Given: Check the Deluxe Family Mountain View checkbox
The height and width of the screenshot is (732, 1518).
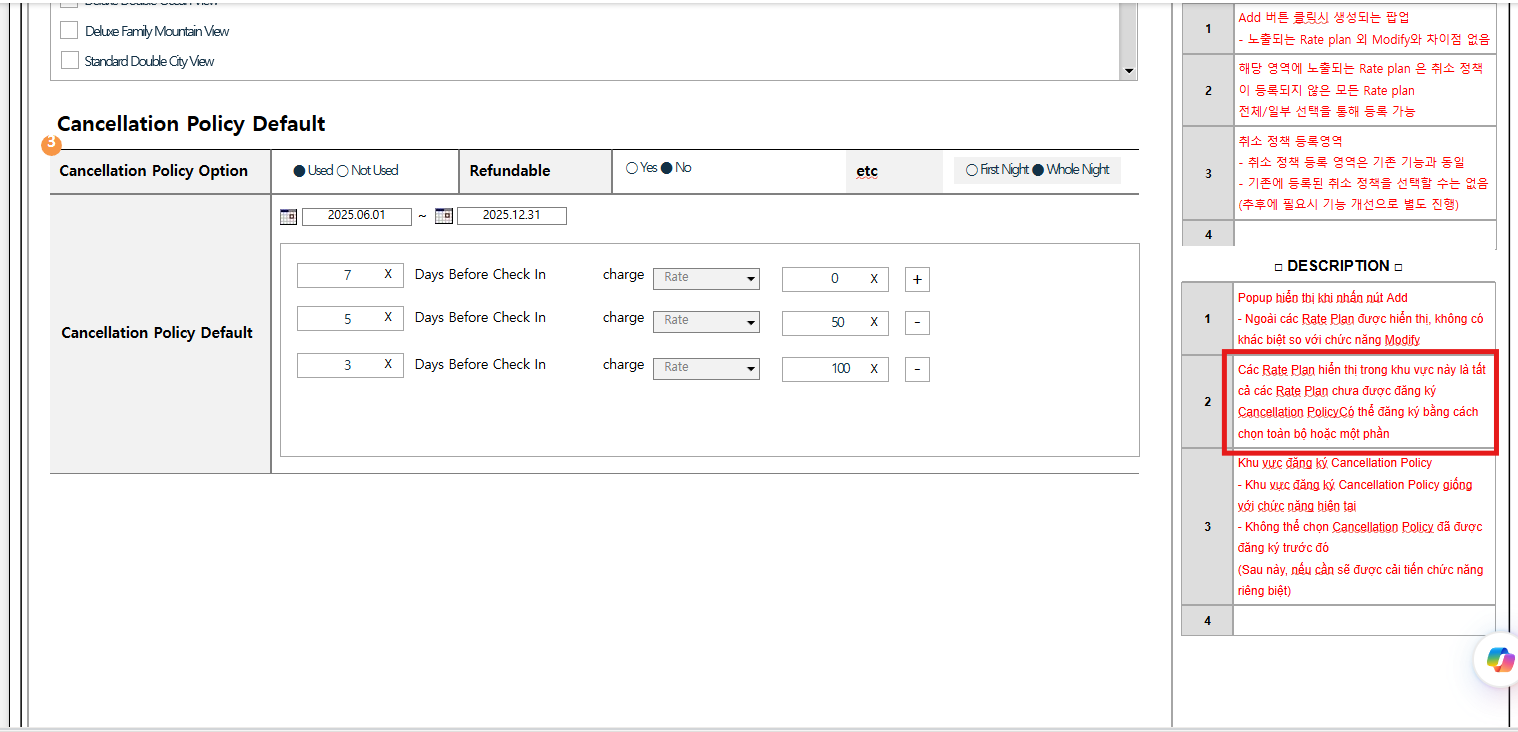Looking at the screenshot, I should coord(69,31).
